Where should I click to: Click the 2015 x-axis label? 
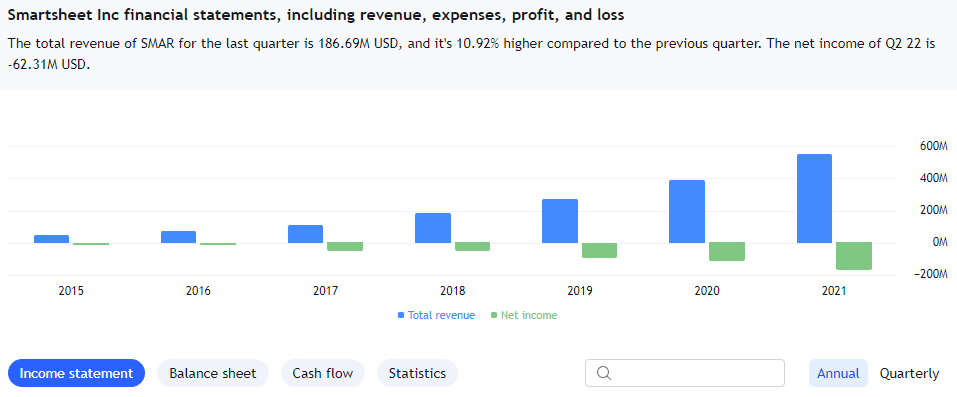(x=71, y=291)
